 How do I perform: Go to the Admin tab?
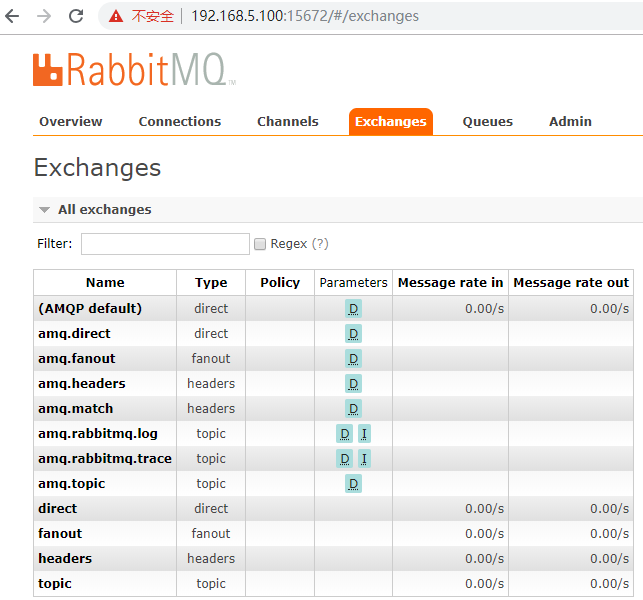[x=570, y=121]
